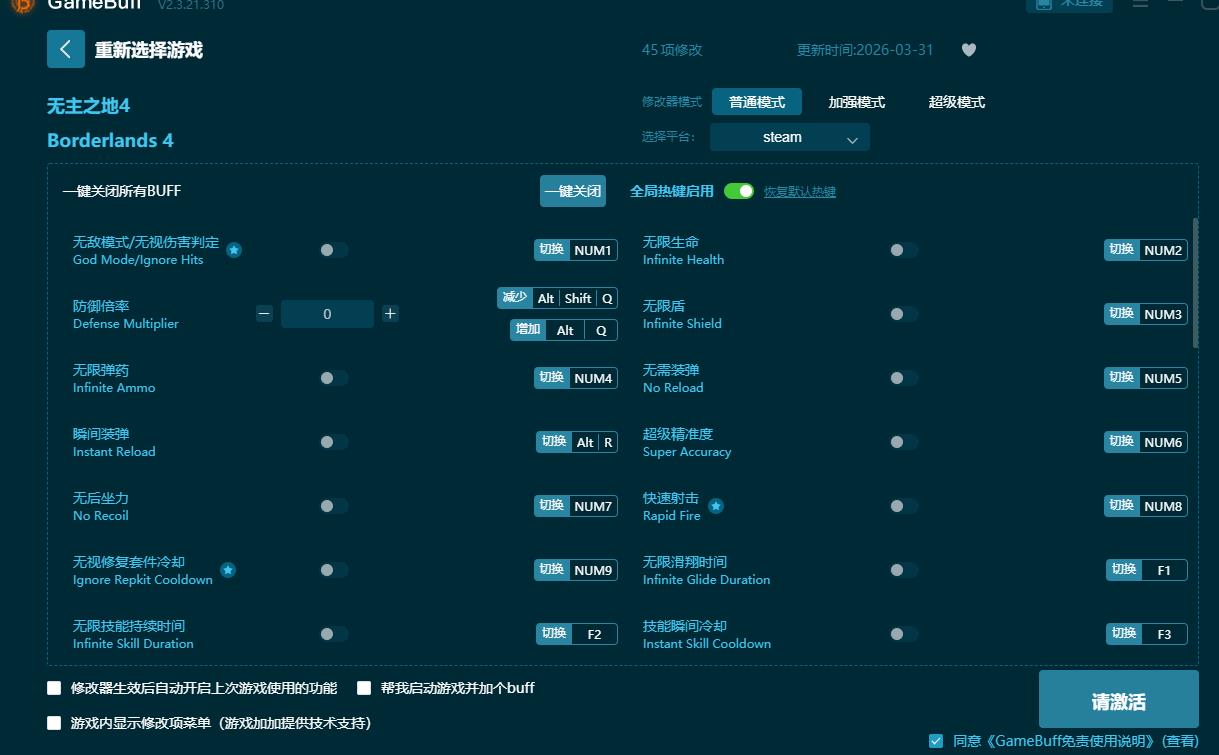Select the 普通模式 mode tab

click(x=757, y=102)
